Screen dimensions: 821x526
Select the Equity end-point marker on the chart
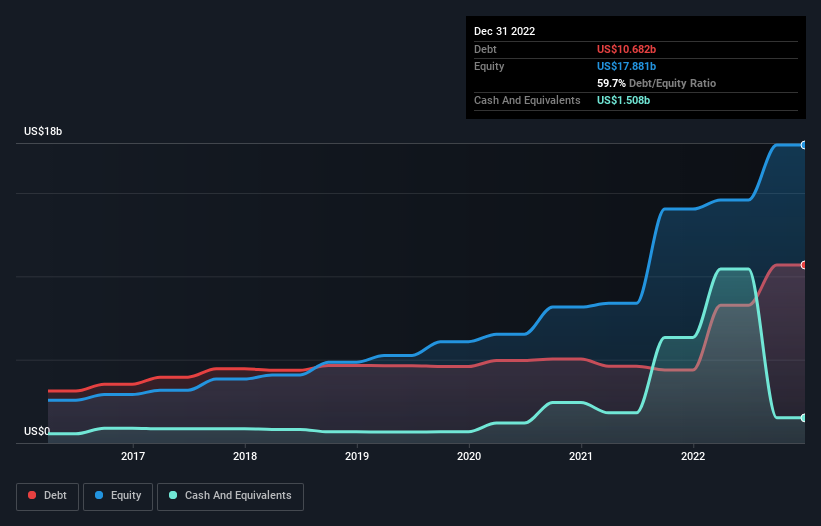(x=803, y=145)
